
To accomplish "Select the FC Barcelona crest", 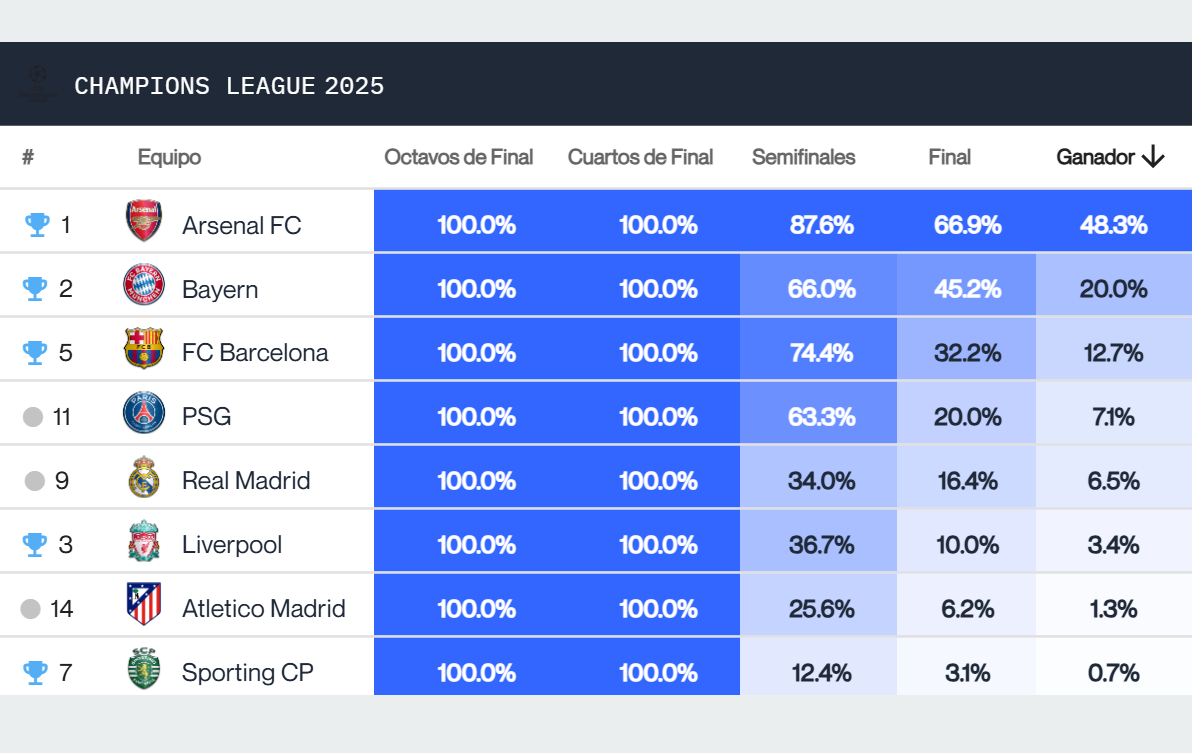I will tap(143, 352).
